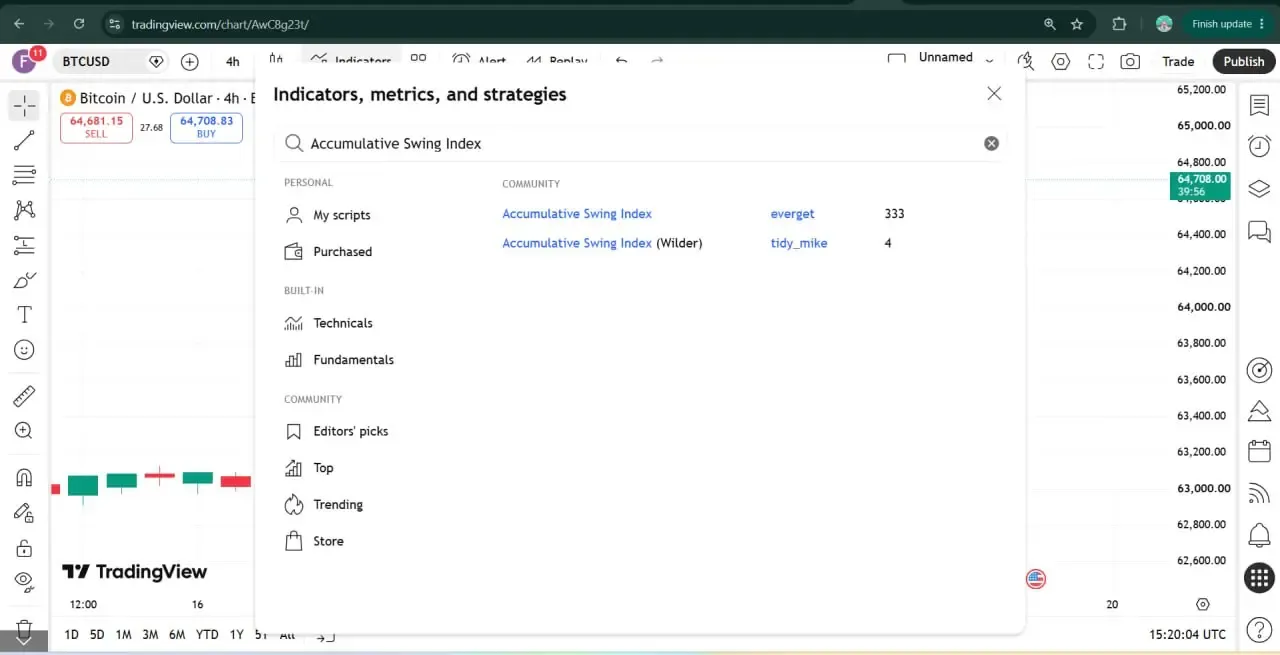
Task: Bookmark this page with star icon
Action: tap(1077, 23)
